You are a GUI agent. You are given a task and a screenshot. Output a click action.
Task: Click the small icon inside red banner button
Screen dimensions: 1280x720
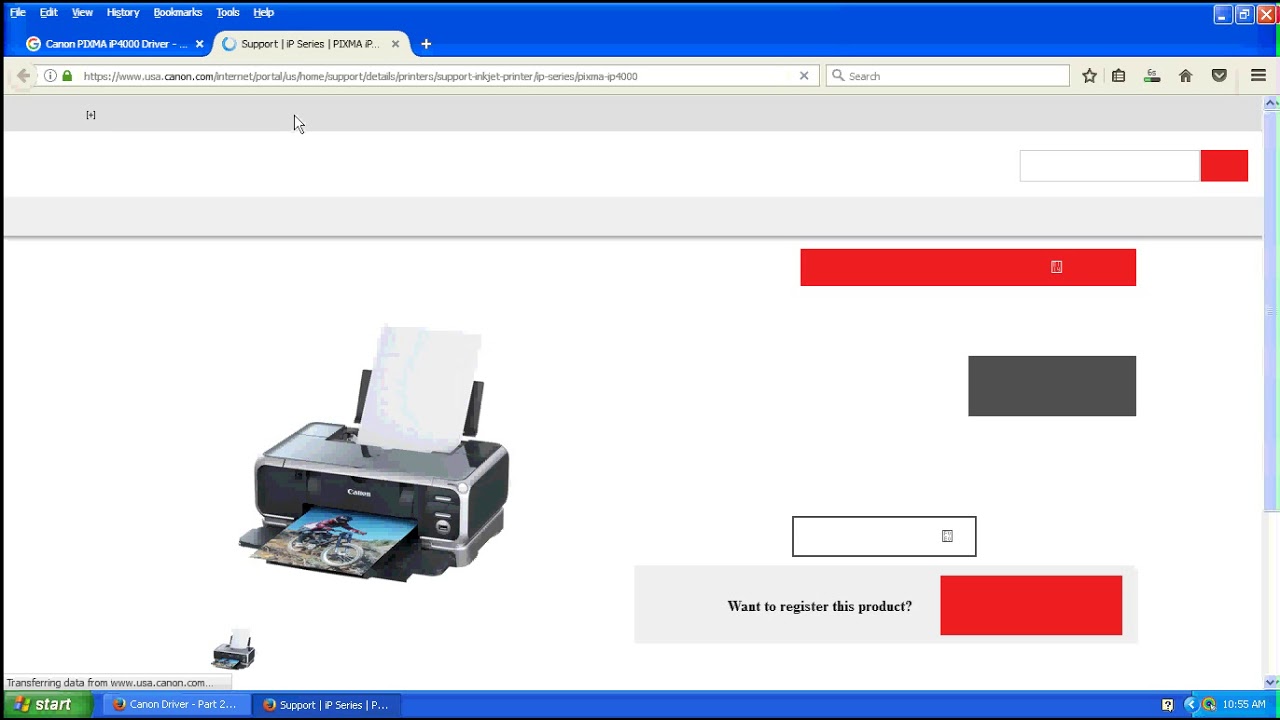click(x=1057, y=267)
